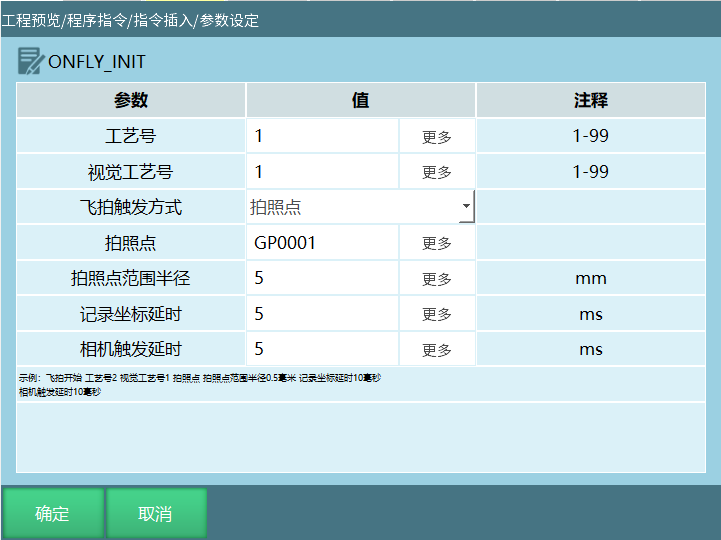This screenshot has width=721, height=540.
Task: Click the 相机触发延时 parameter label
Action: [131, 350]
